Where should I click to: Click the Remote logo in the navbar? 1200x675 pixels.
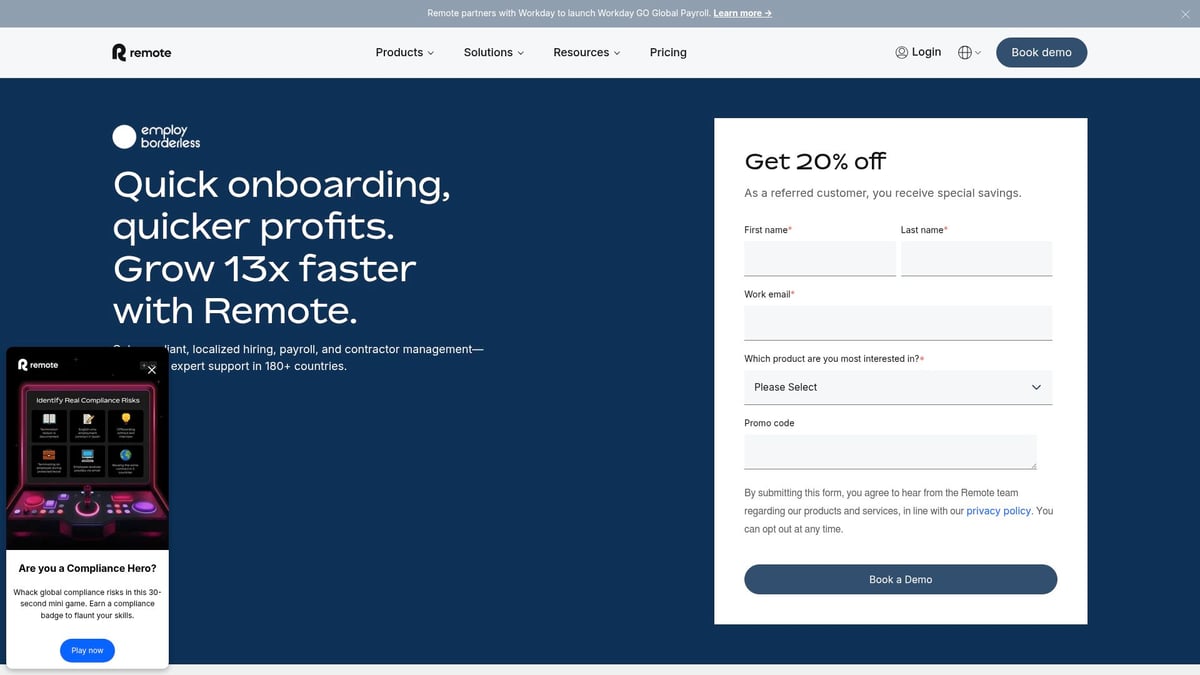pos(141,53)
